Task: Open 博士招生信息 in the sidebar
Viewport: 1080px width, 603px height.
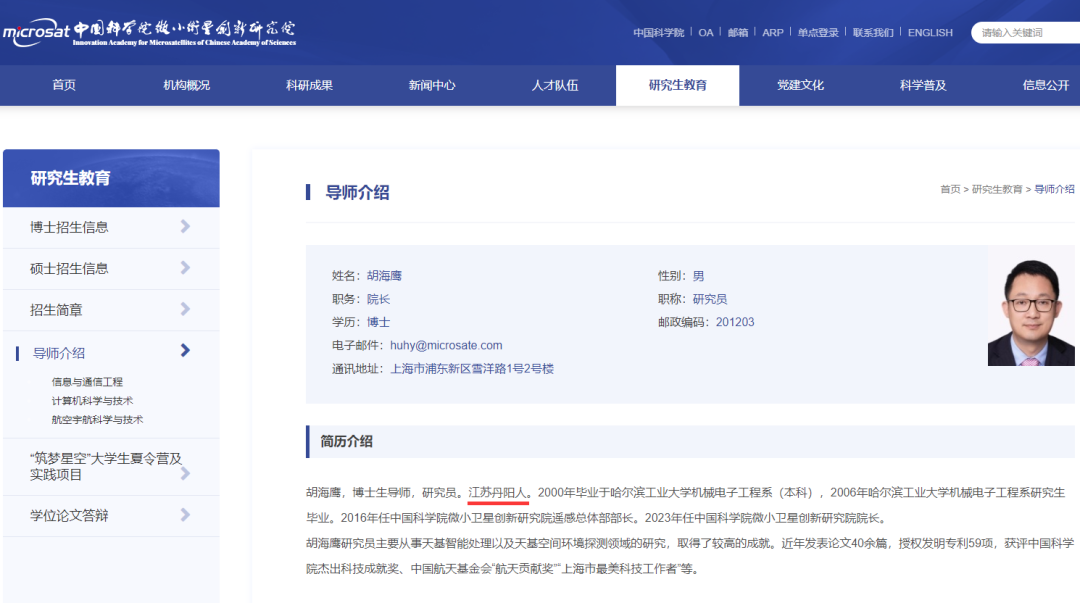Action: tap(69, 227)
